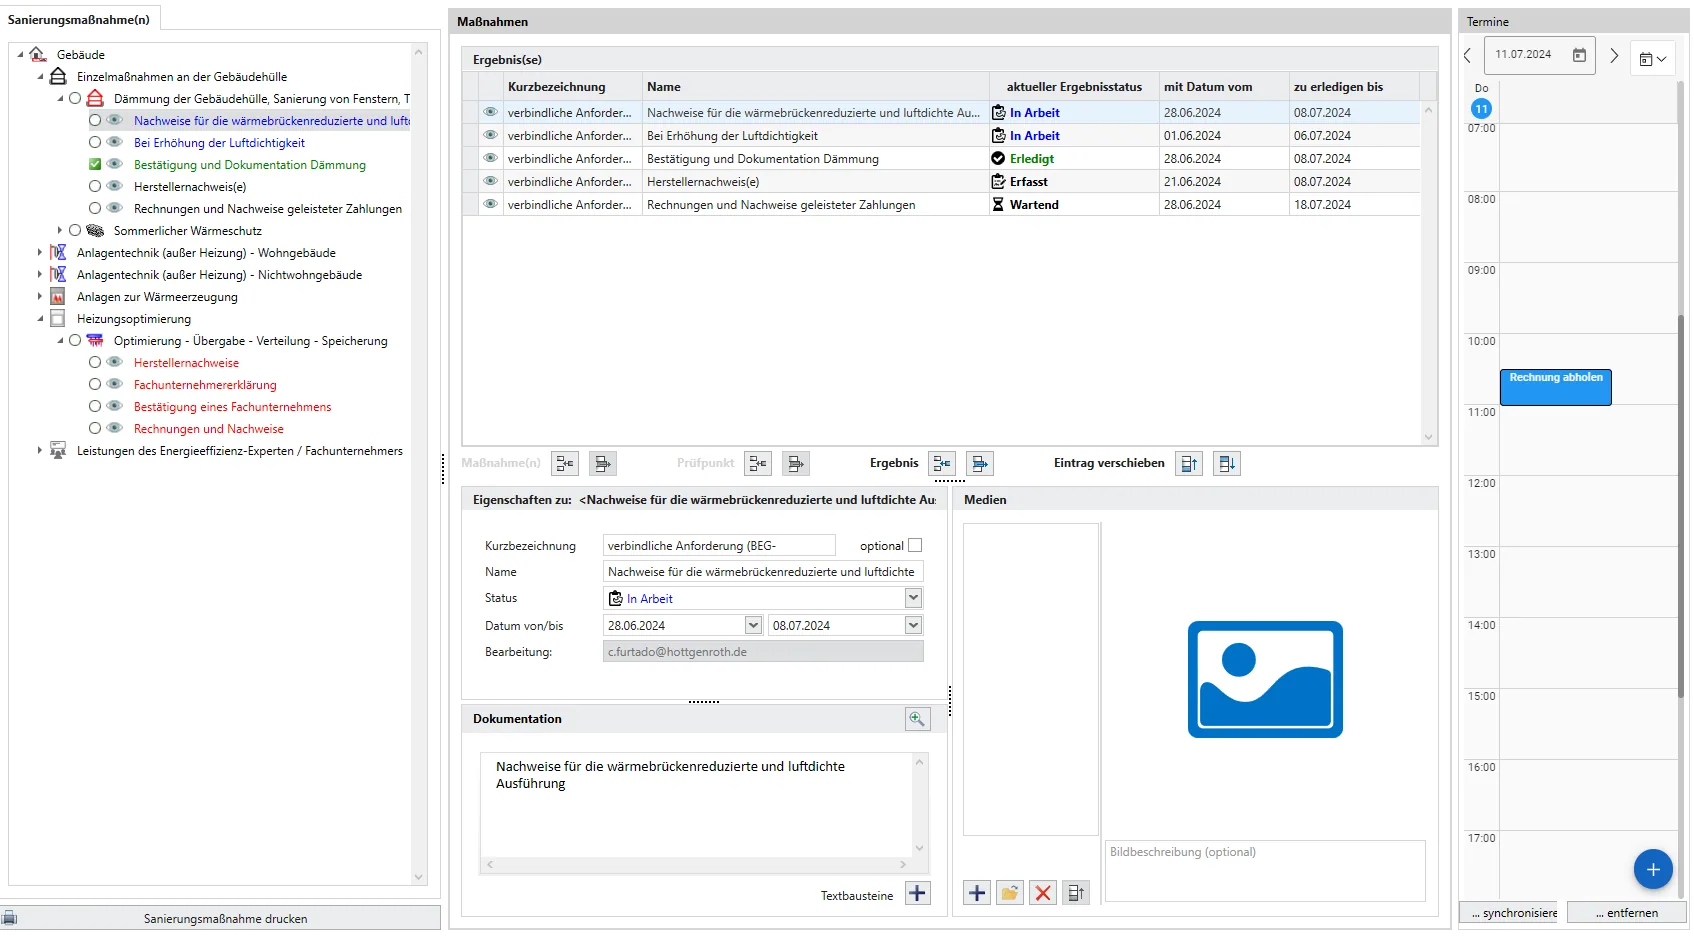Screen dimensions: 1694x936
Task: Click the move entry up icon
Action: (1188, 464)
